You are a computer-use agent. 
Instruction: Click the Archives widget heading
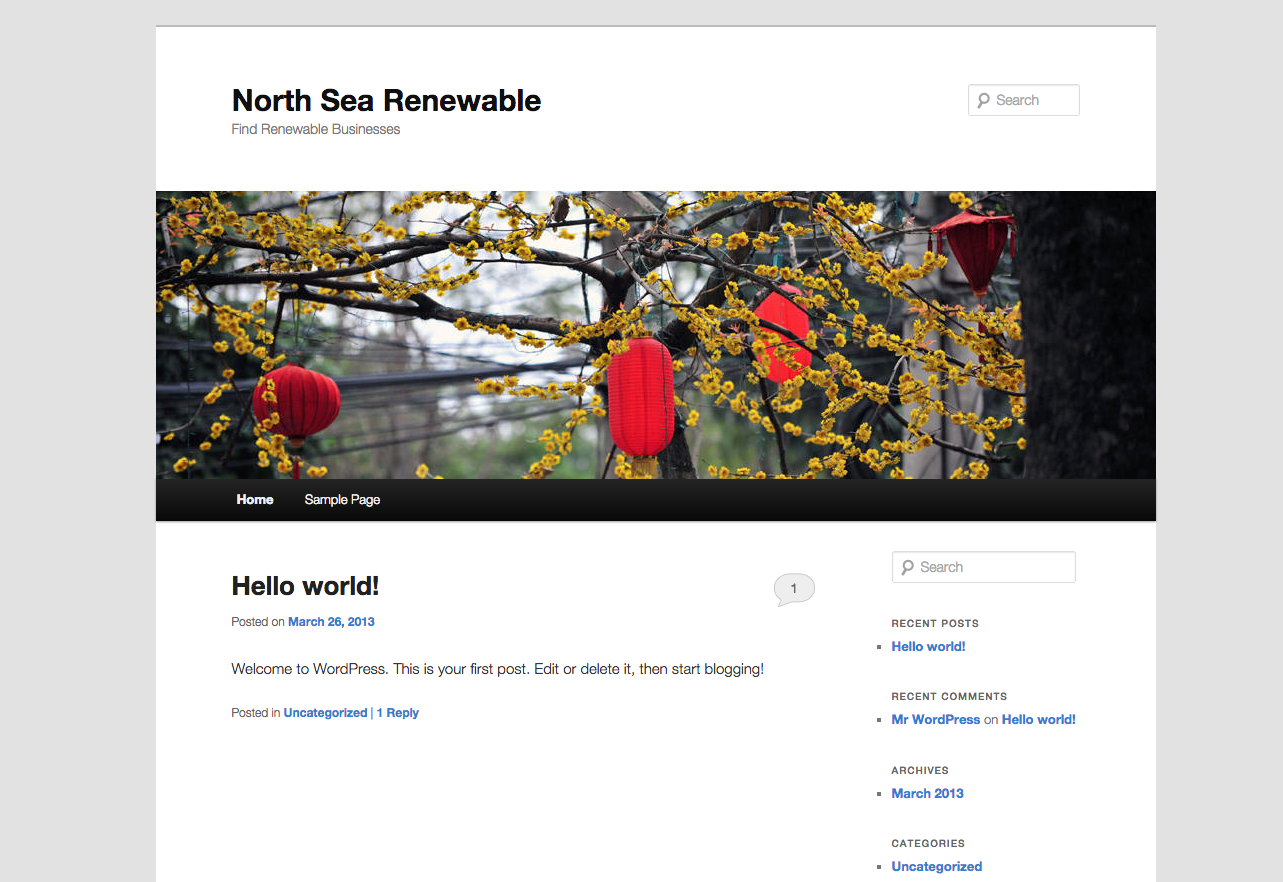(920, 770)
